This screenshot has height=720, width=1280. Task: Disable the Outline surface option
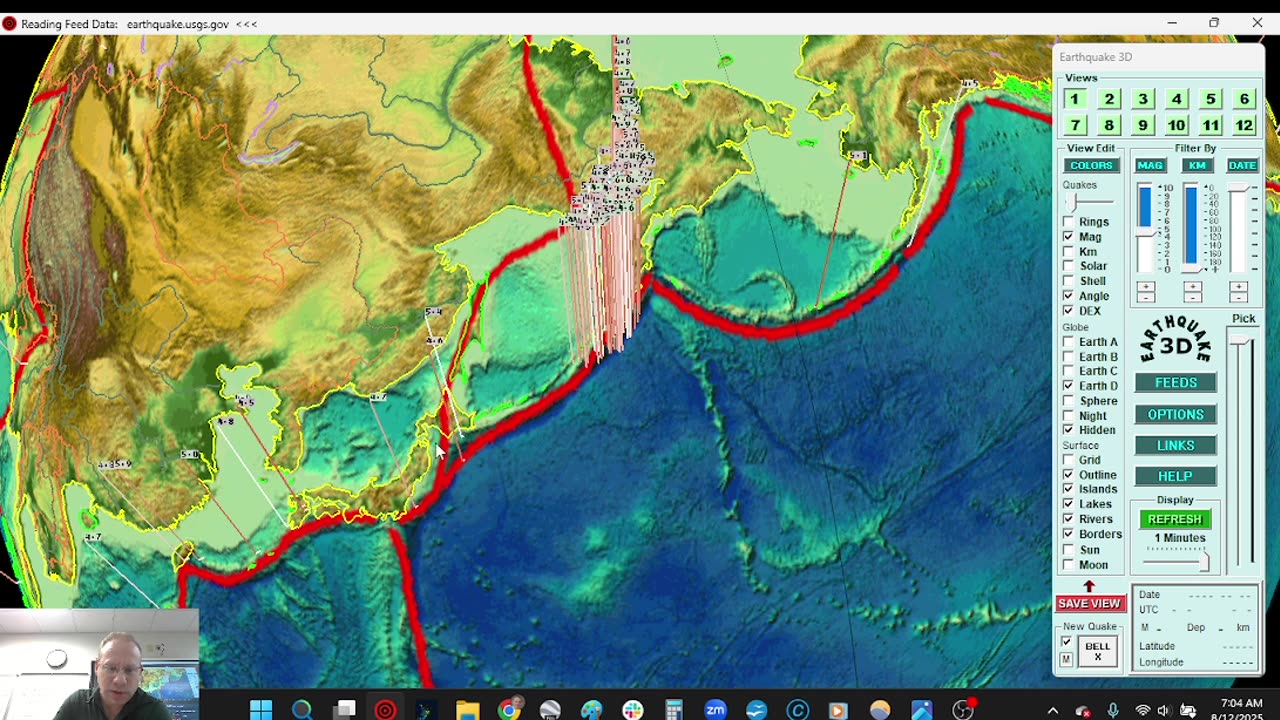click(x=1068, y=475)
